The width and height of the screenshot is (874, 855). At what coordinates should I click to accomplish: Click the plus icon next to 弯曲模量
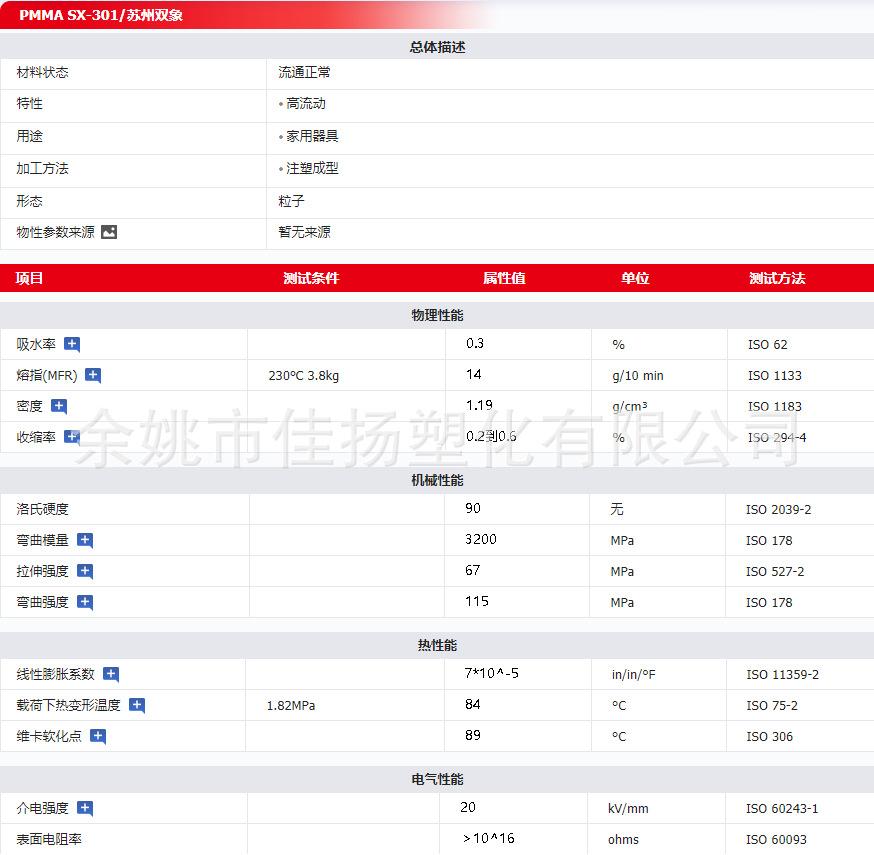point(85,540)
